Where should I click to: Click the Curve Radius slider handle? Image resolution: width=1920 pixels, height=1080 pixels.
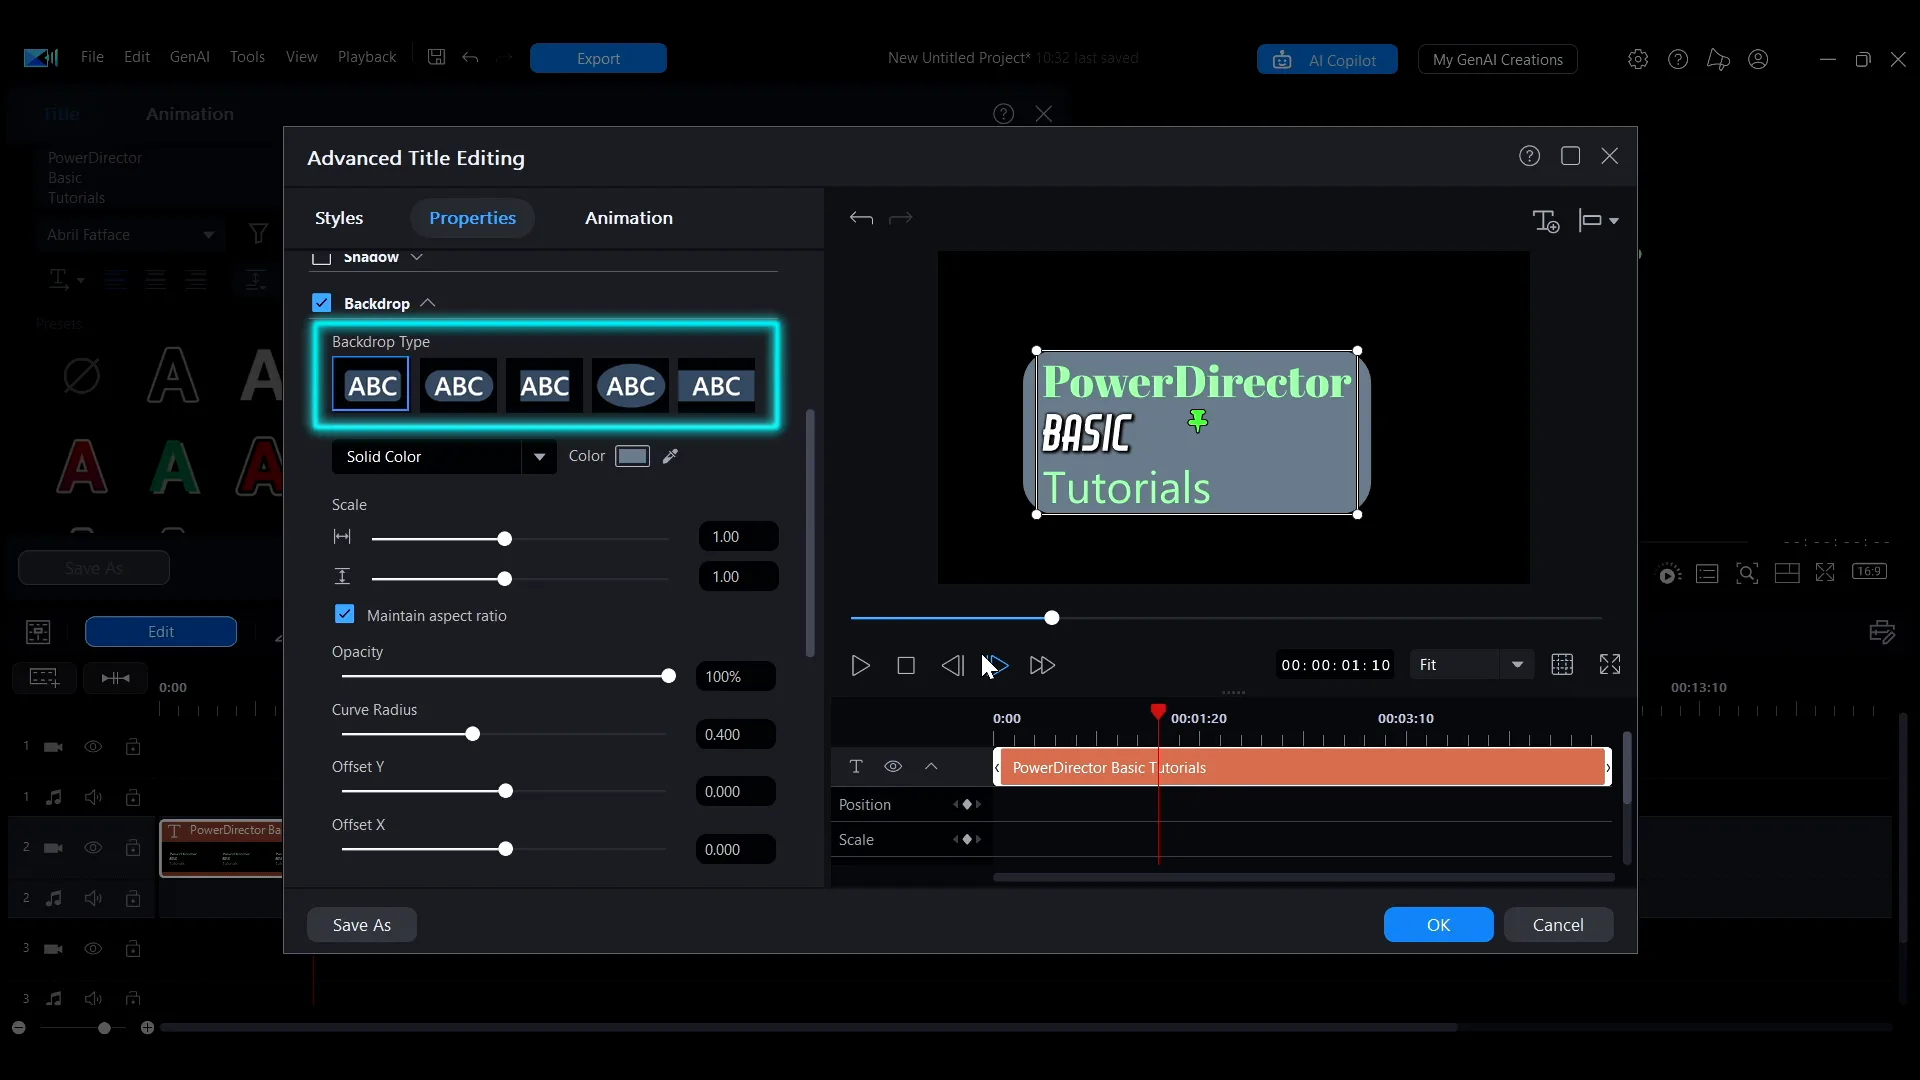[x=472, y=734]
